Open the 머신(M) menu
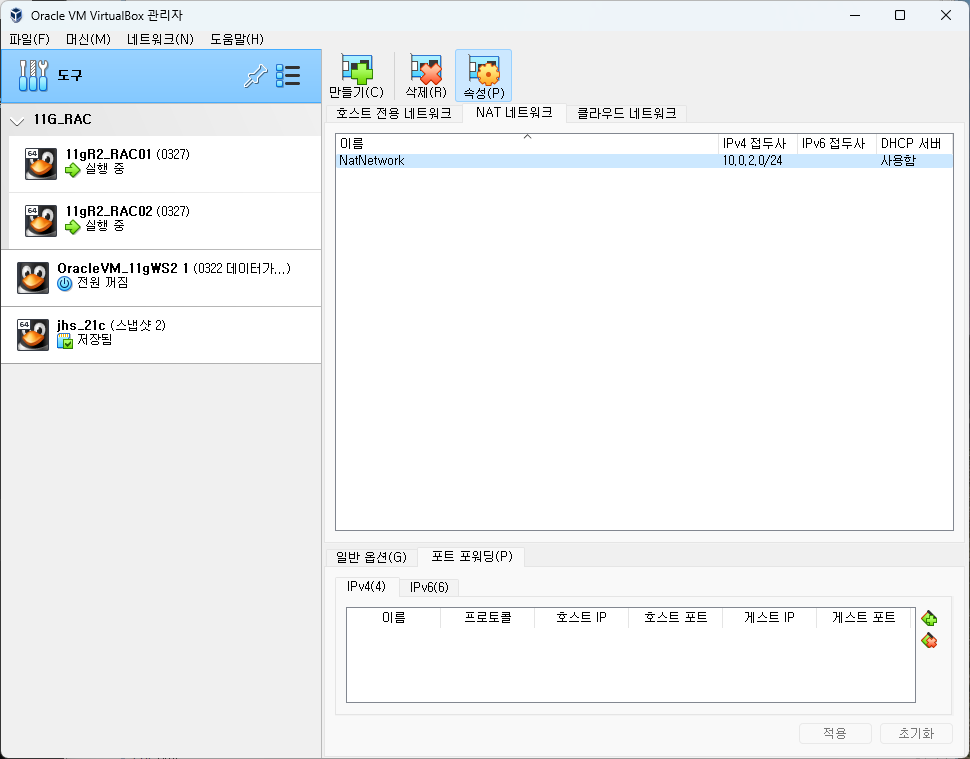The height and width of the screenshot is (759, 970). coord(88,40)
